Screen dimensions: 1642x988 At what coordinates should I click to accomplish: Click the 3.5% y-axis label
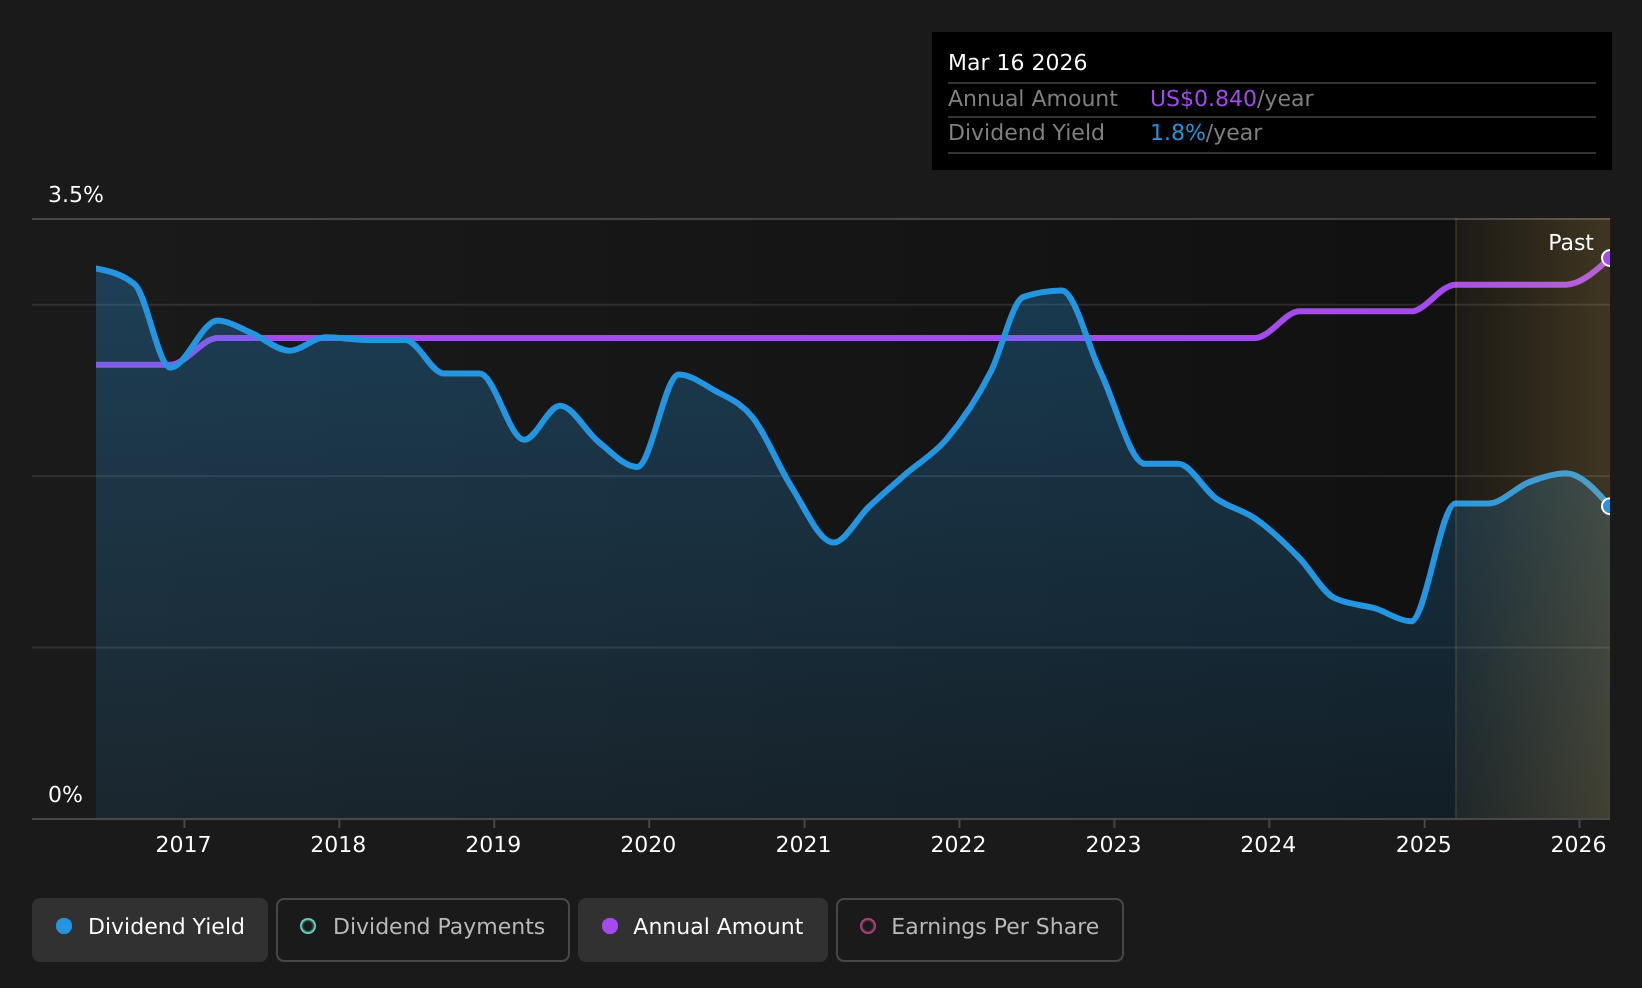click(x=76, y=195)
